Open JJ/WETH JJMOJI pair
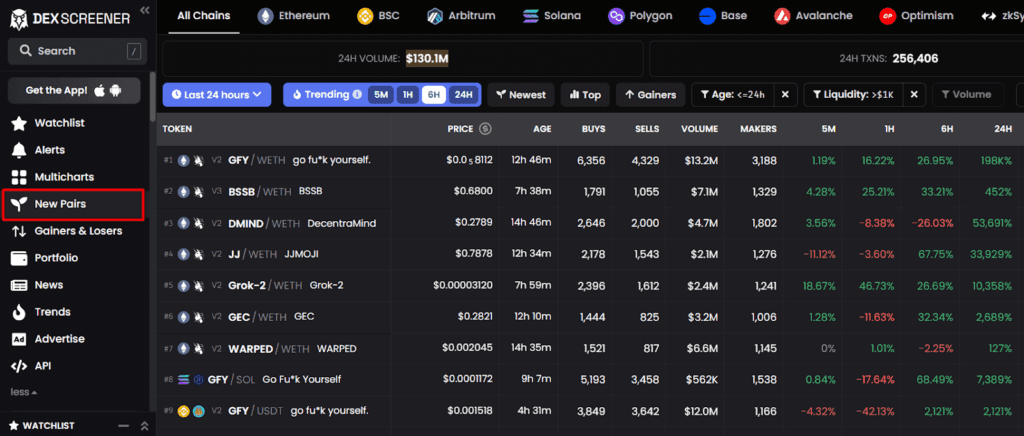The height and width of the screenshot is (436, 1024). tap(590, 254)
